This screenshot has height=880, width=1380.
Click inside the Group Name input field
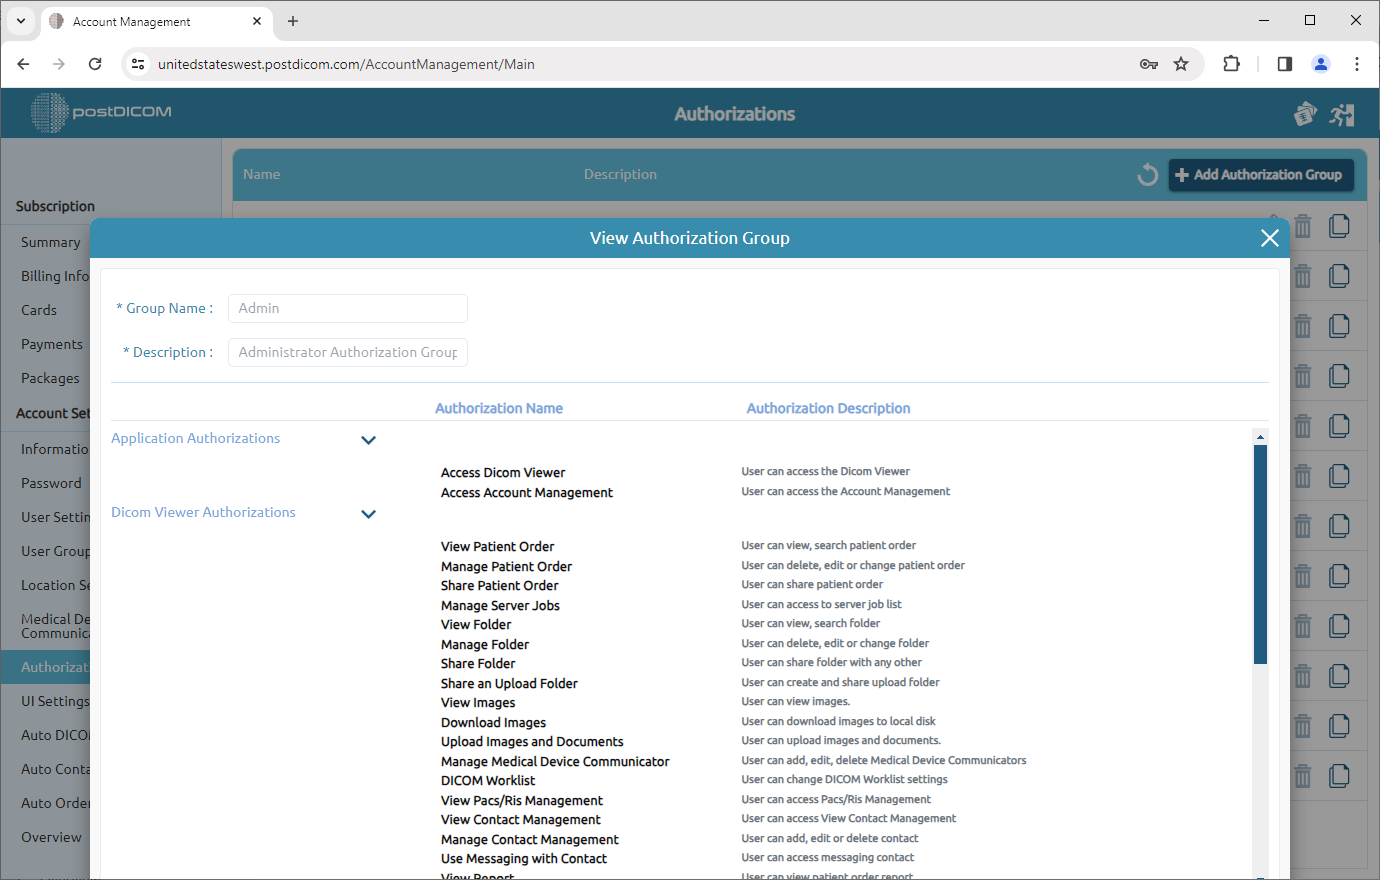tap(347, 308)
